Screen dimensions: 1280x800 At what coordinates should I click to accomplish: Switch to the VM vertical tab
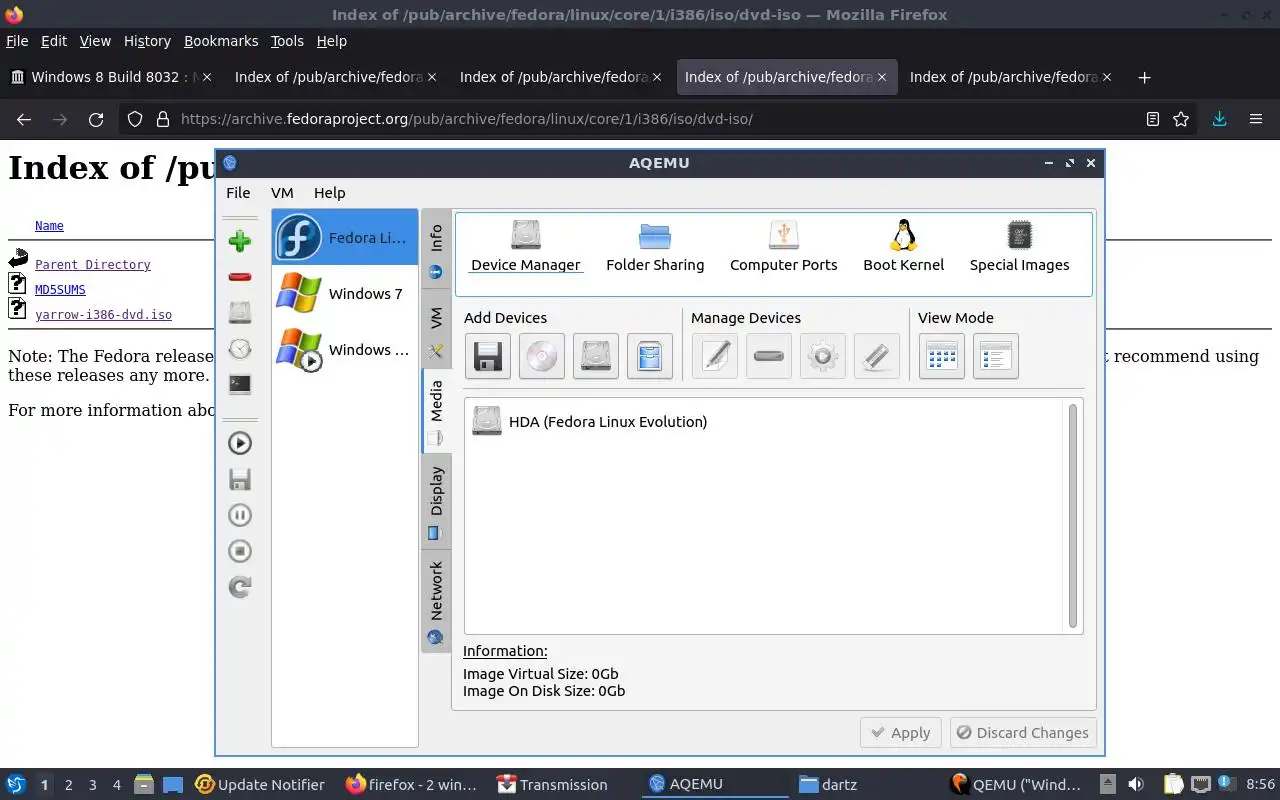point(436,330)
